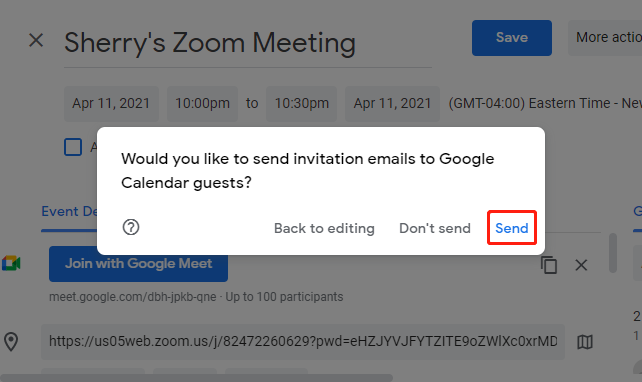Click Send to email invitations
The image size is (642, 382).
(512, 228)
